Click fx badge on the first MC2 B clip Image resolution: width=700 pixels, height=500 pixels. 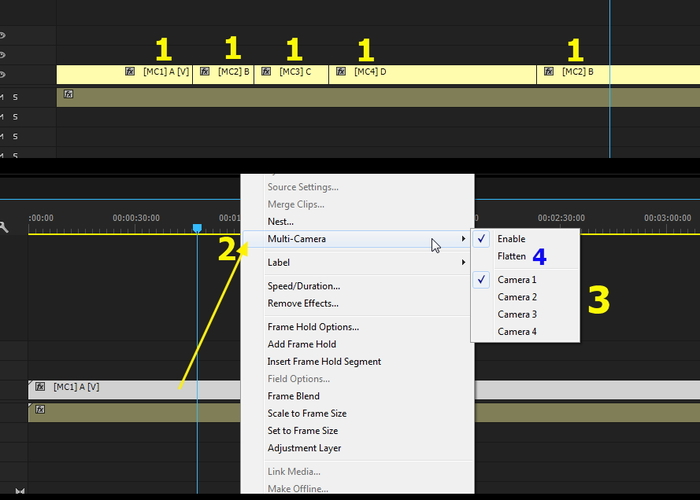(205, 72)
